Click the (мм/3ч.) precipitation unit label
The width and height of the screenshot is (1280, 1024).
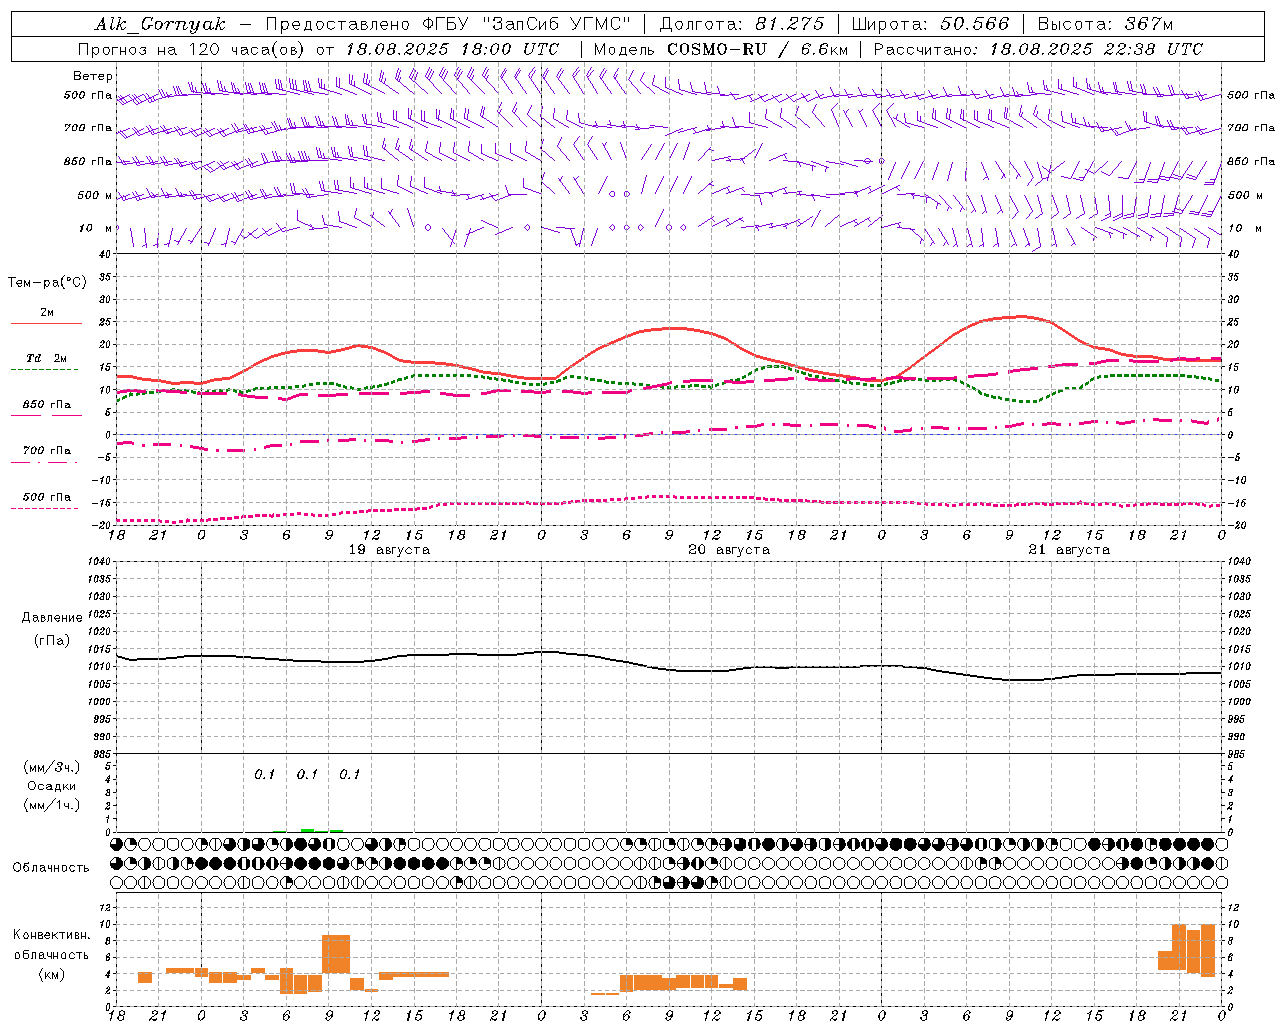coord(53,767)
